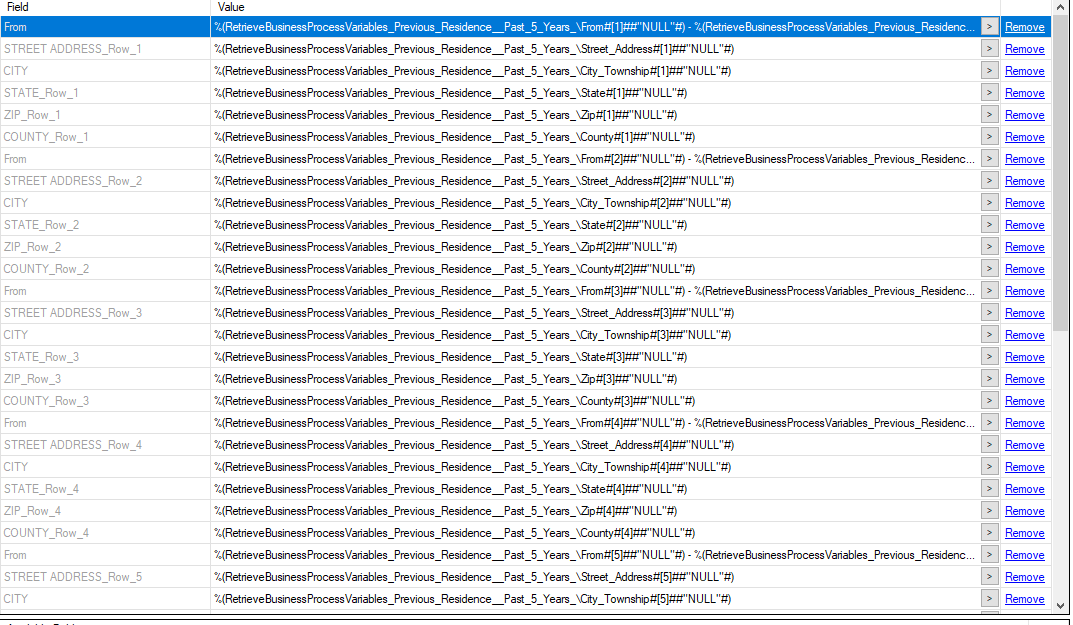Image resolution: width=1073 pixels, height=625 pixels.
Task: Click into the Street_Address#[2] value
Action: pos(595,181)
